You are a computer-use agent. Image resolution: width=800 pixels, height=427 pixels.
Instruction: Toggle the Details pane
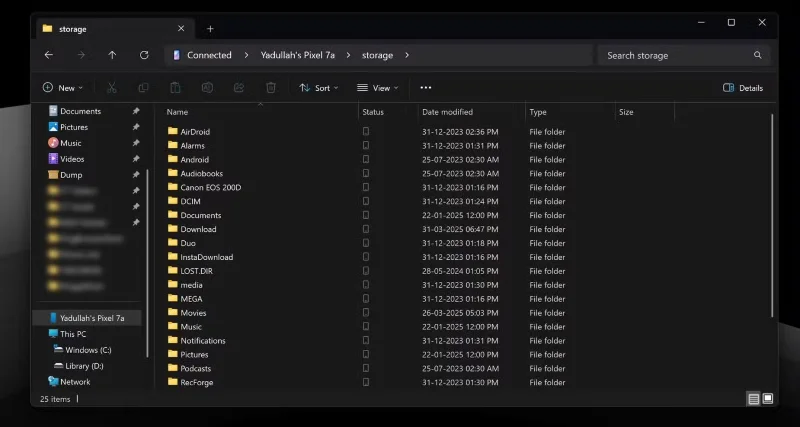743,88
